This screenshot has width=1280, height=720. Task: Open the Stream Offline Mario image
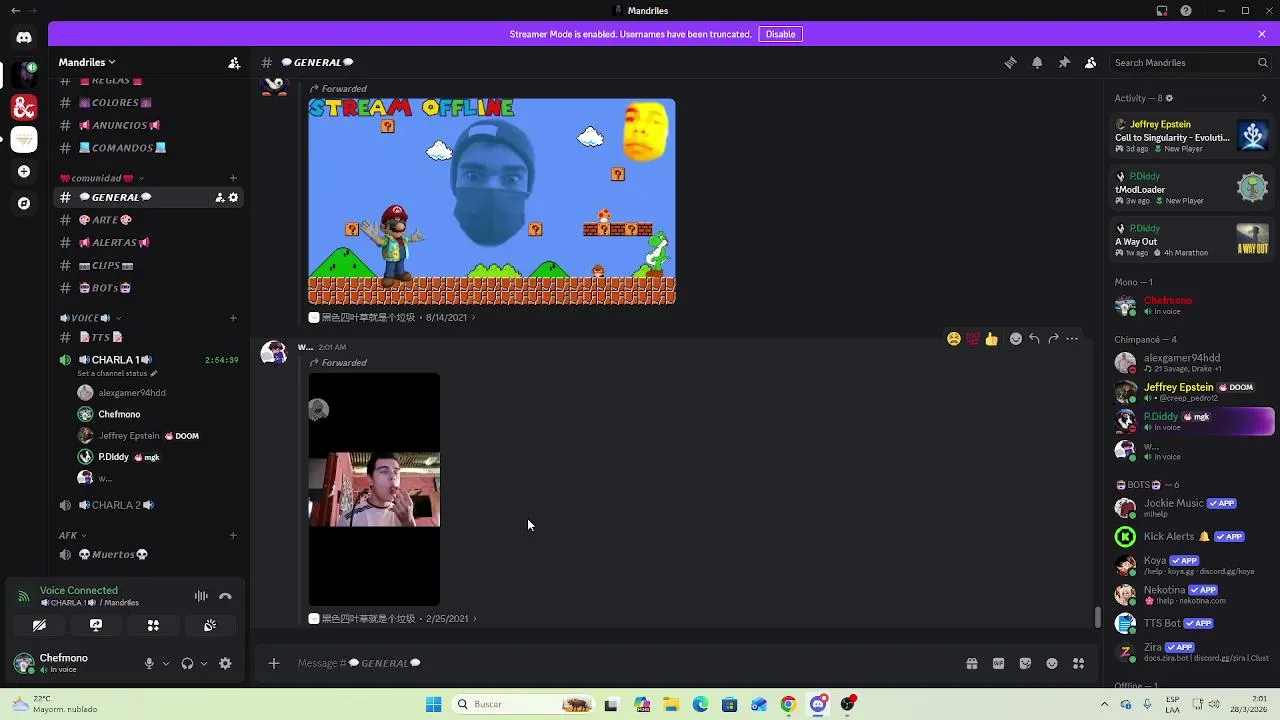pos(492,201)
